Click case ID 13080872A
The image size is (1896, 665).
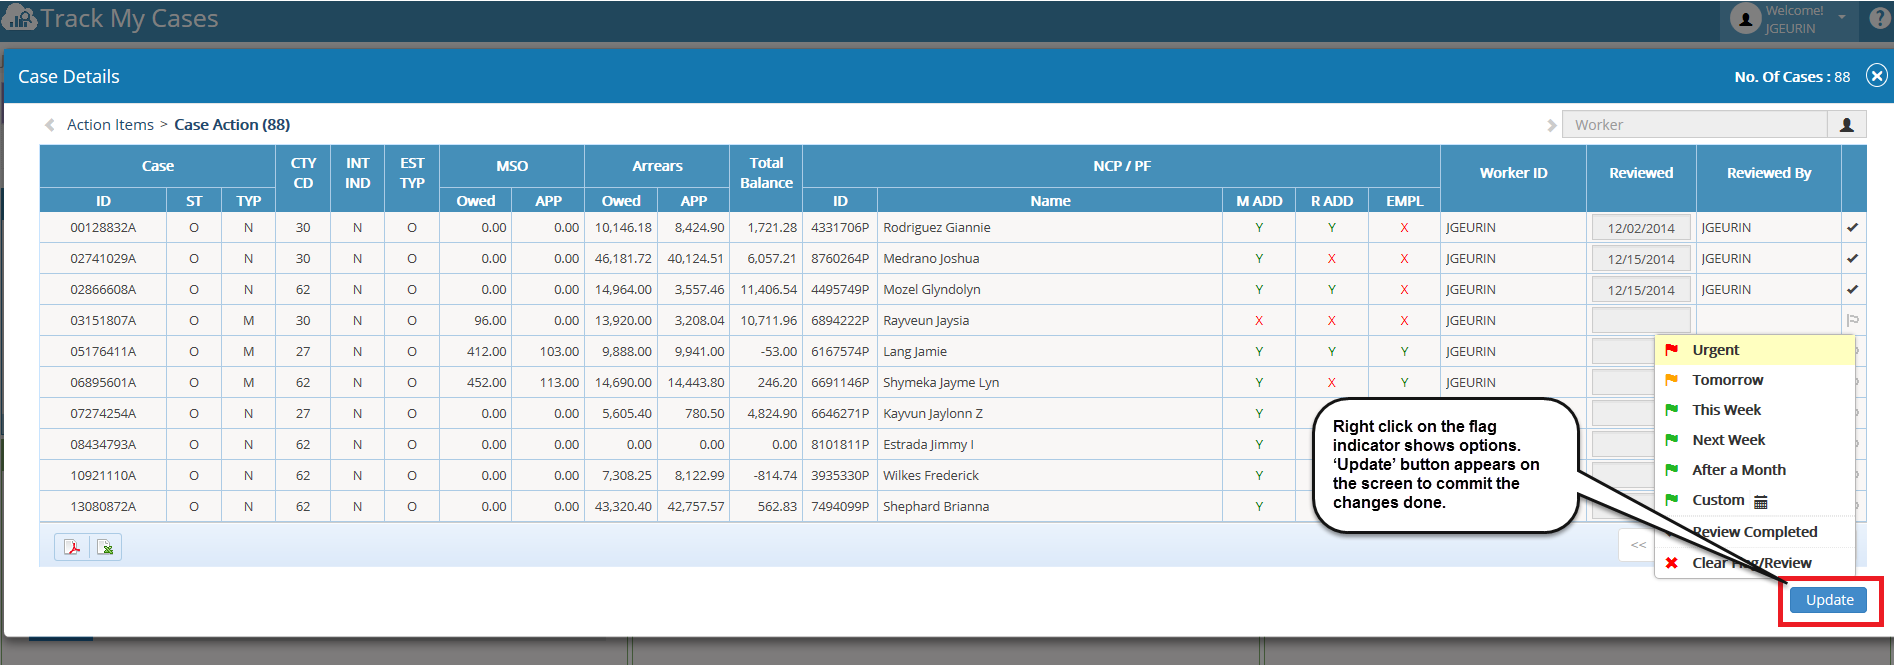pos(103,507)
